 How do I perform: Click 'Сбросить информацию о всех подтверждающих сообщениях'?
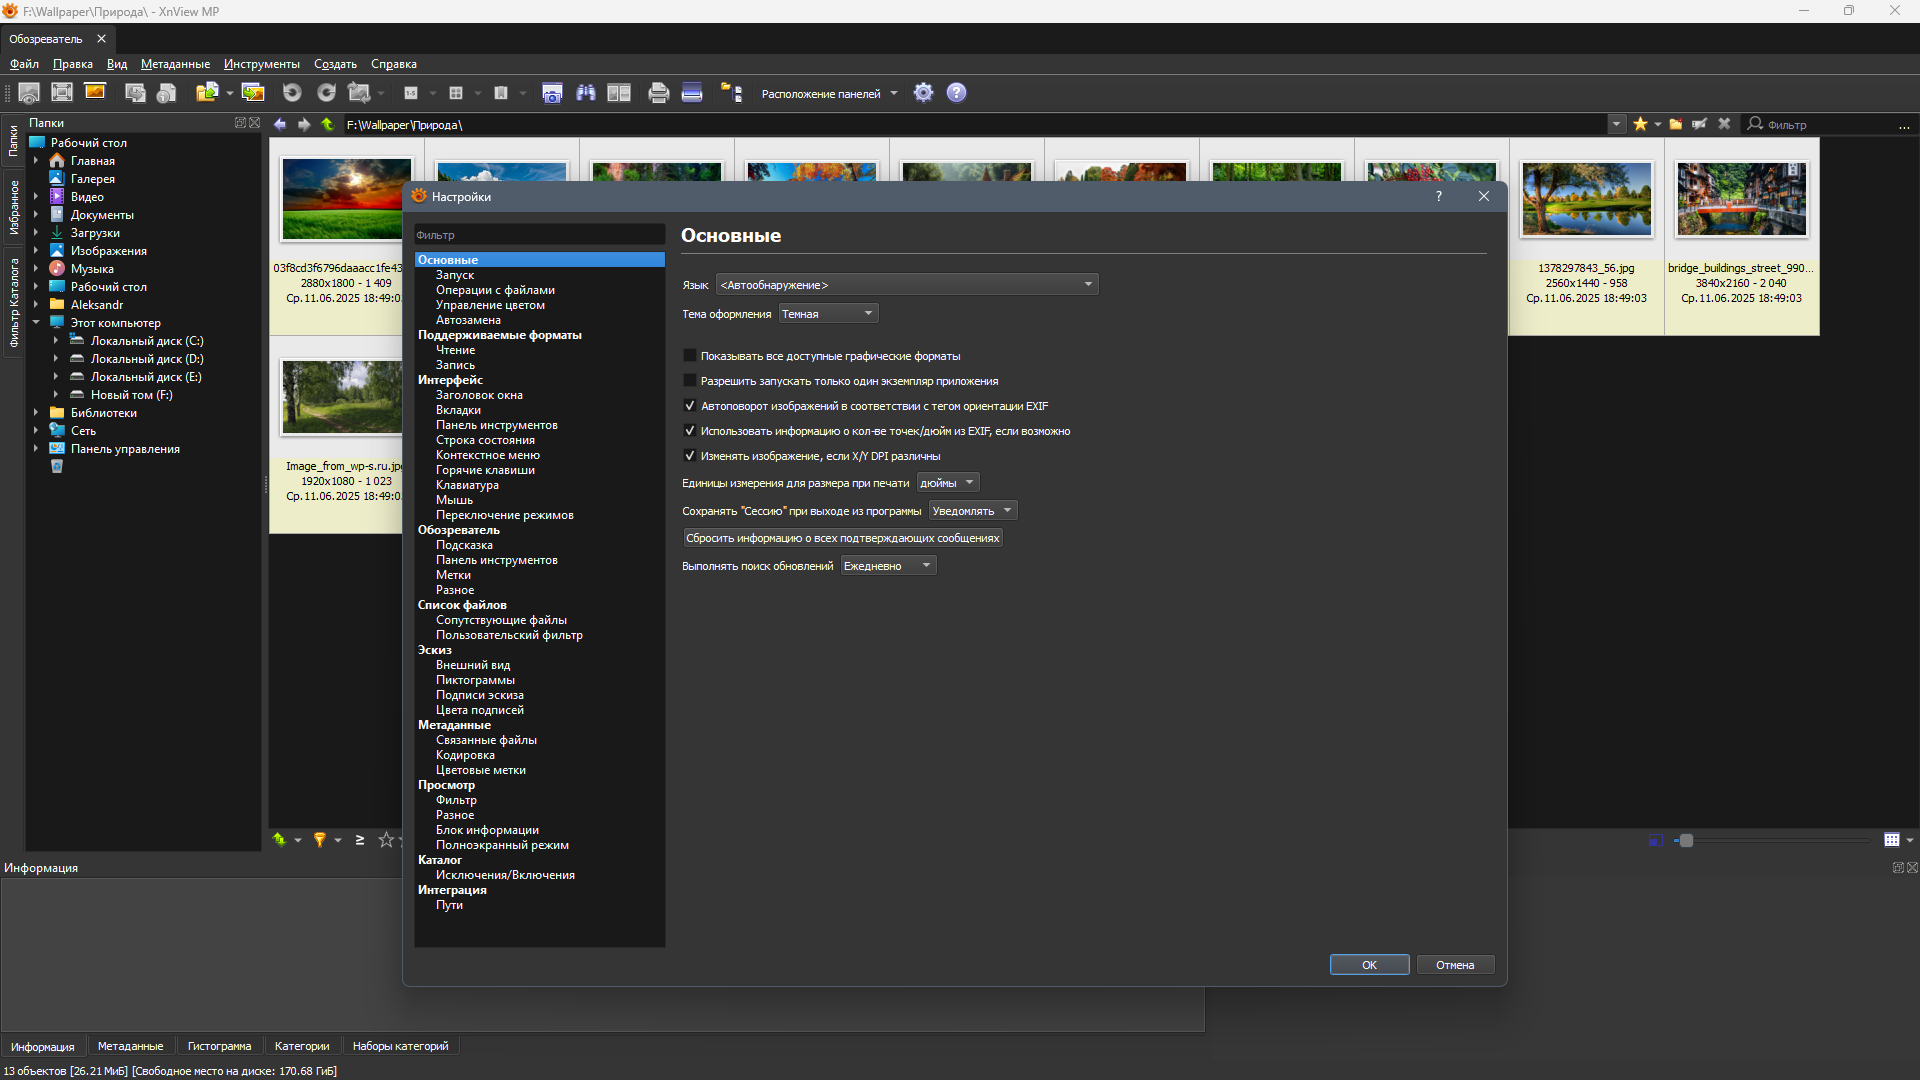click(x=842, y=538)
